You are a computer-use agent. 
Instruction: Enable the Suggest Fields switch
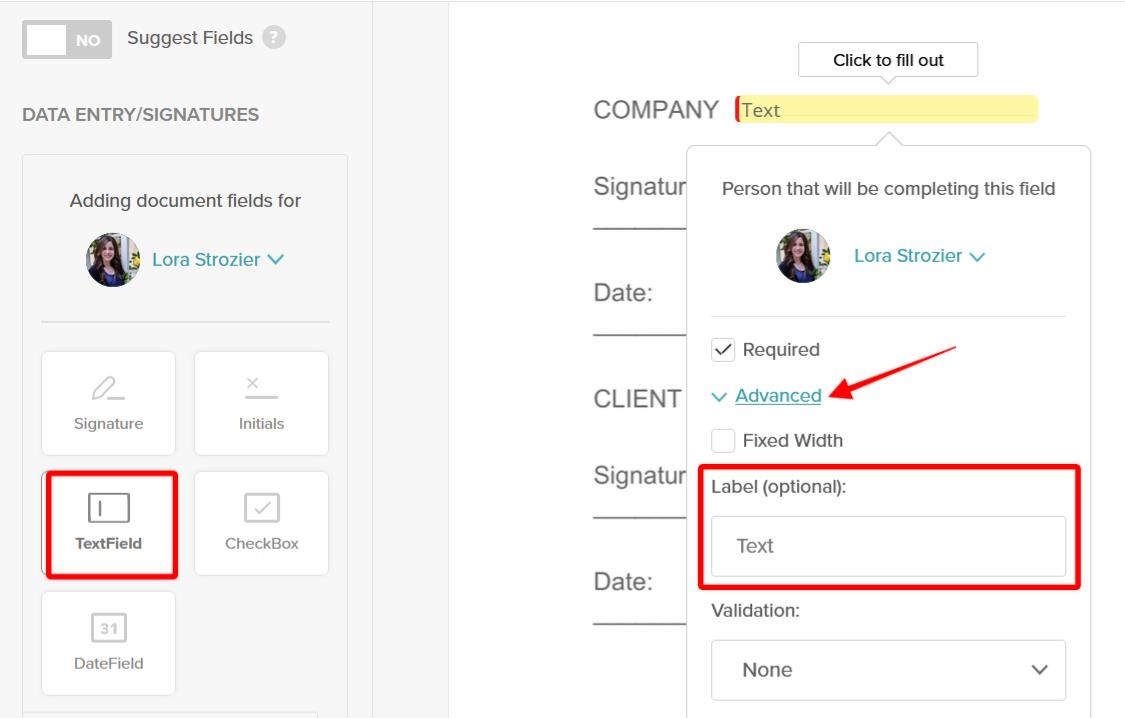pyautogui.click(x=66, y=38)
